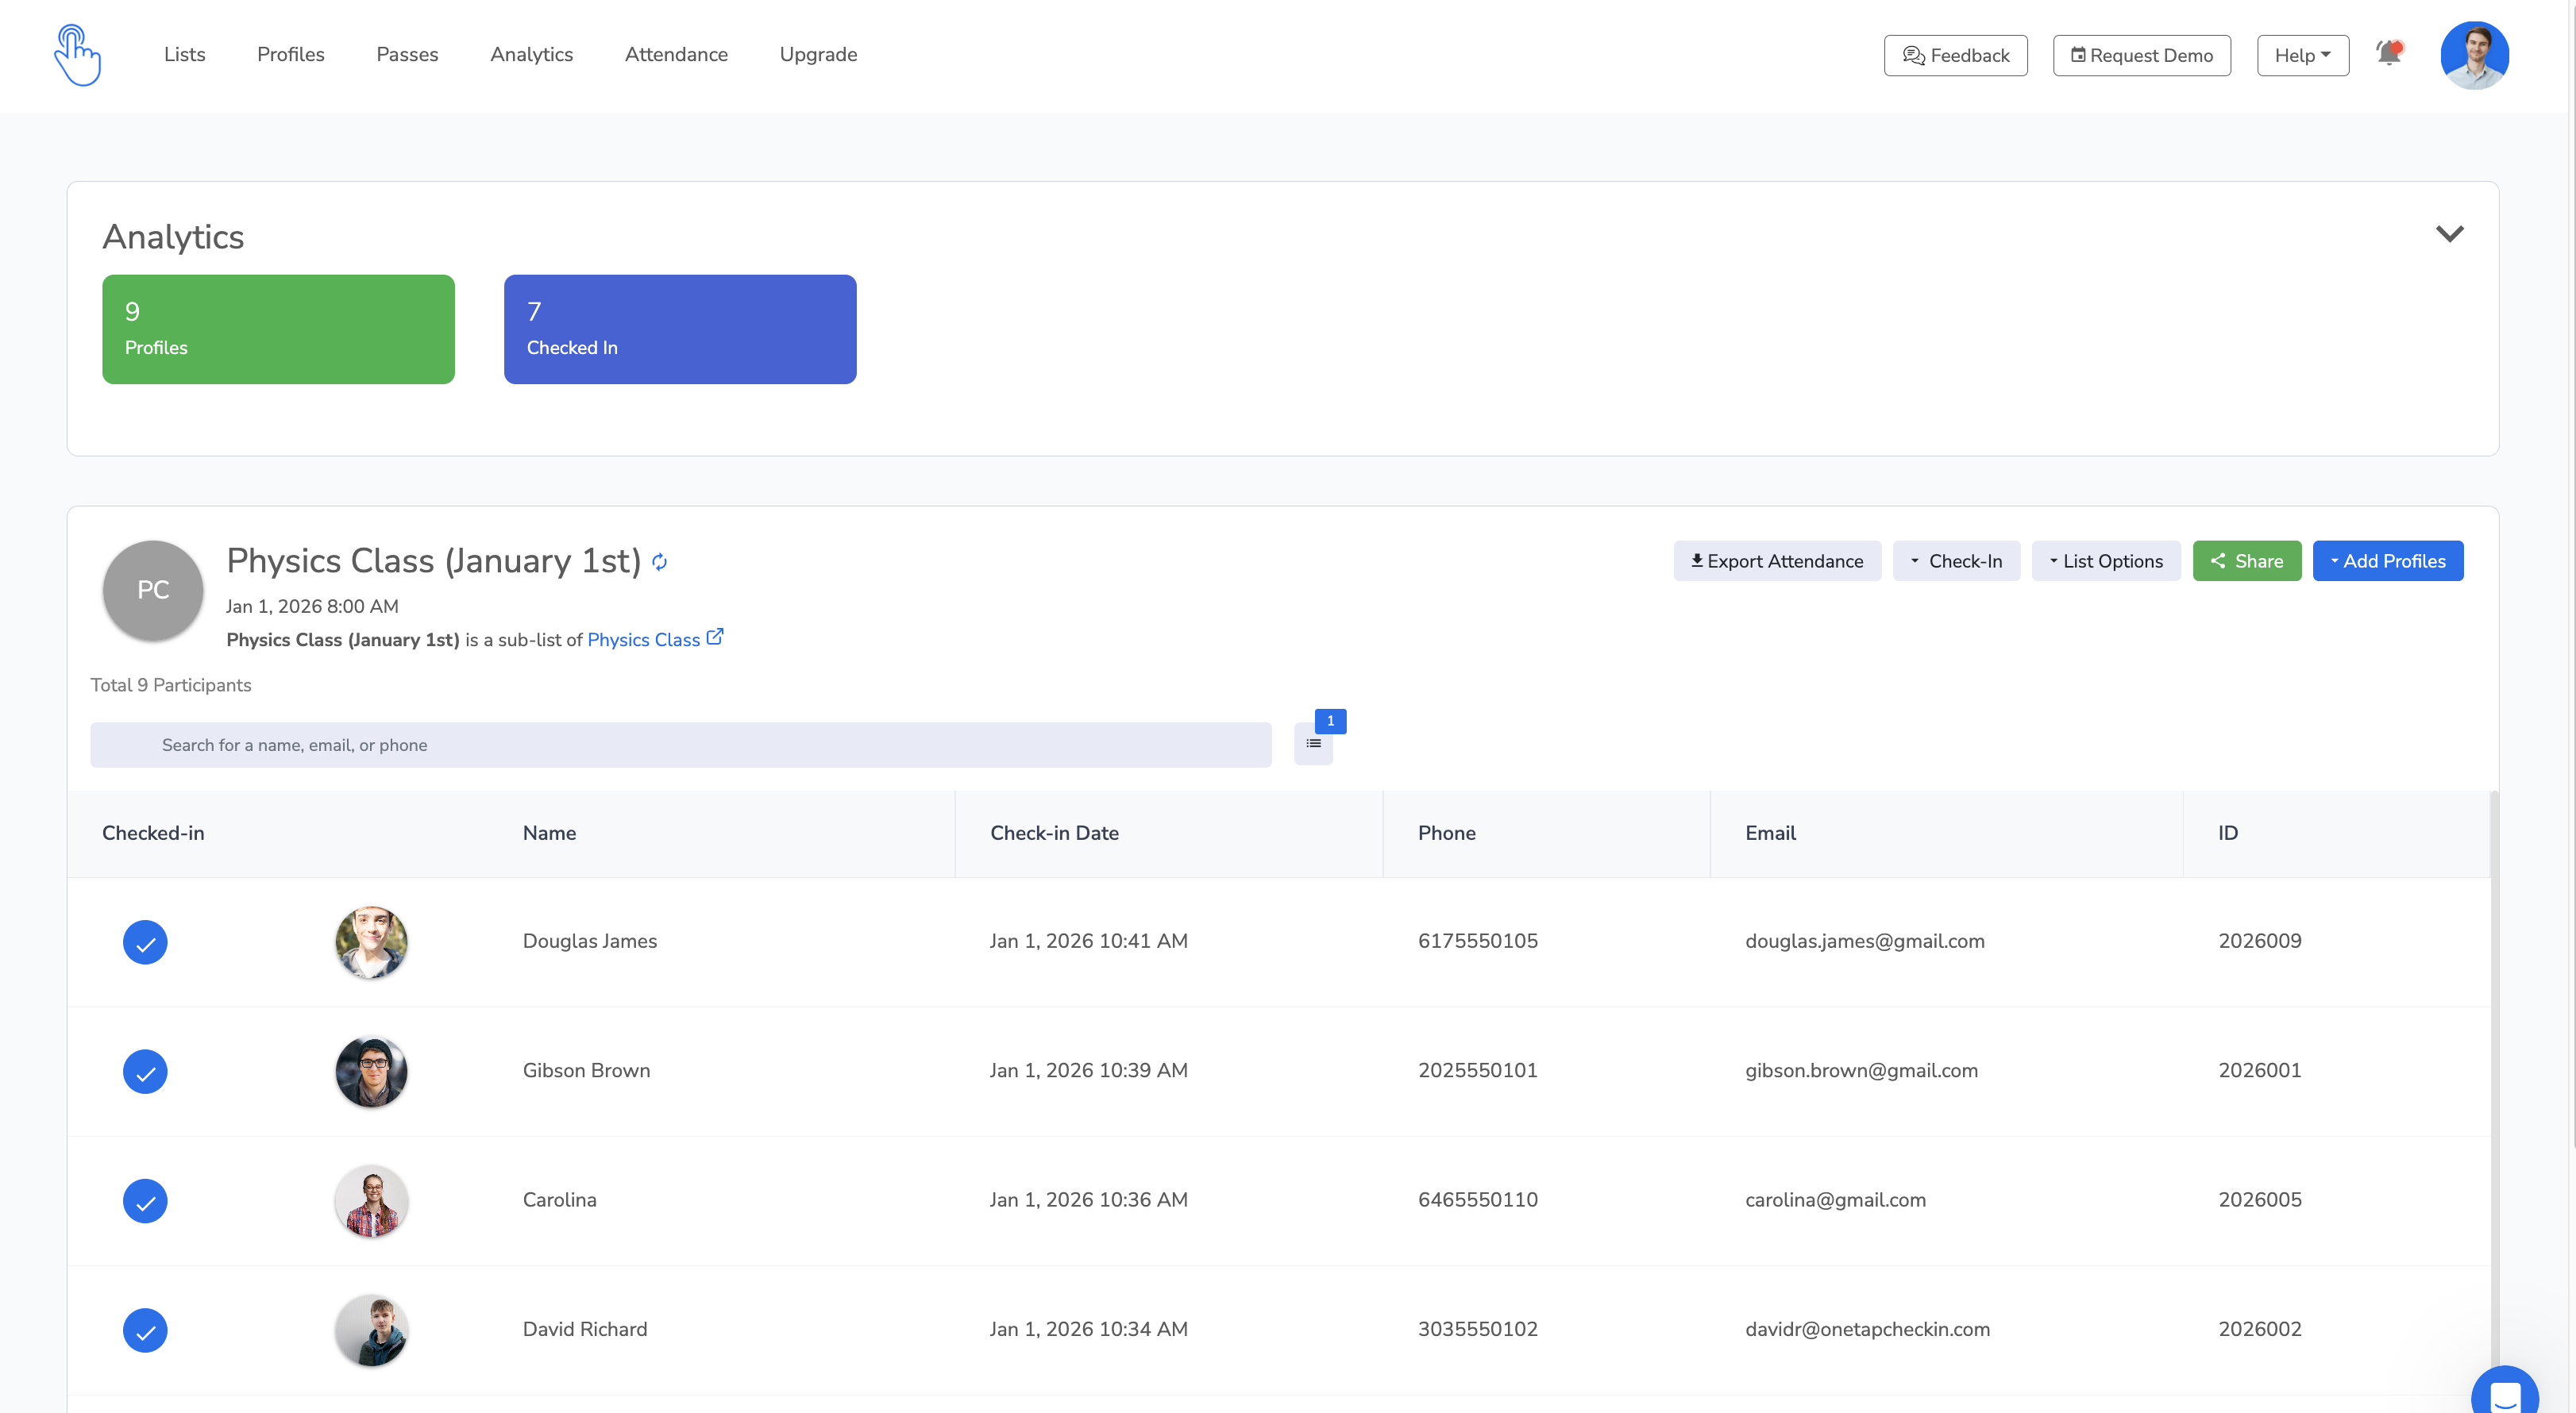Click the OneTap hand logo icon

tap(77, 55)
